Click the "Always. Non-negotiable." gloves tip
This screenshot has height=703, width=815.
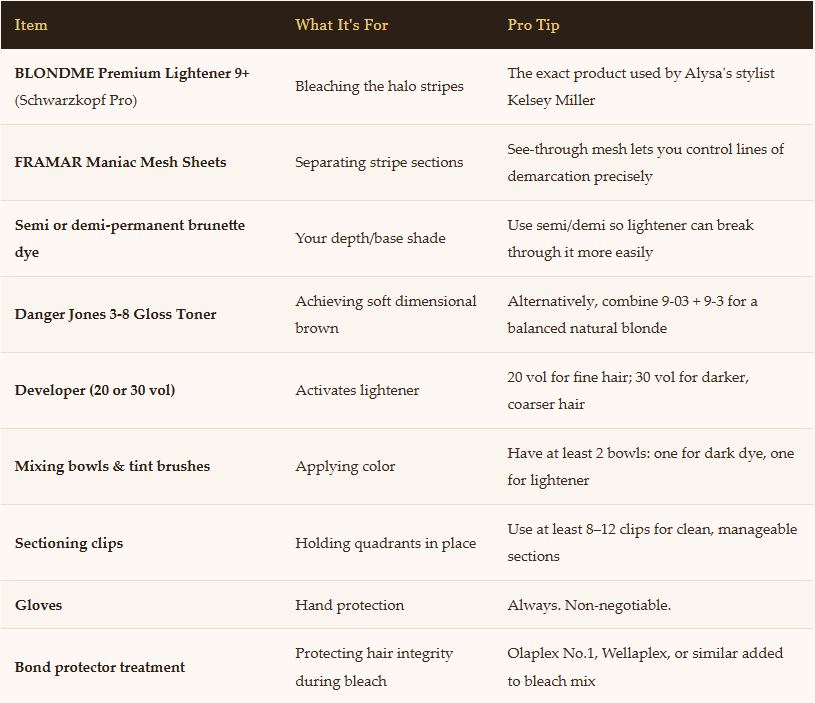tap(589, 605)
